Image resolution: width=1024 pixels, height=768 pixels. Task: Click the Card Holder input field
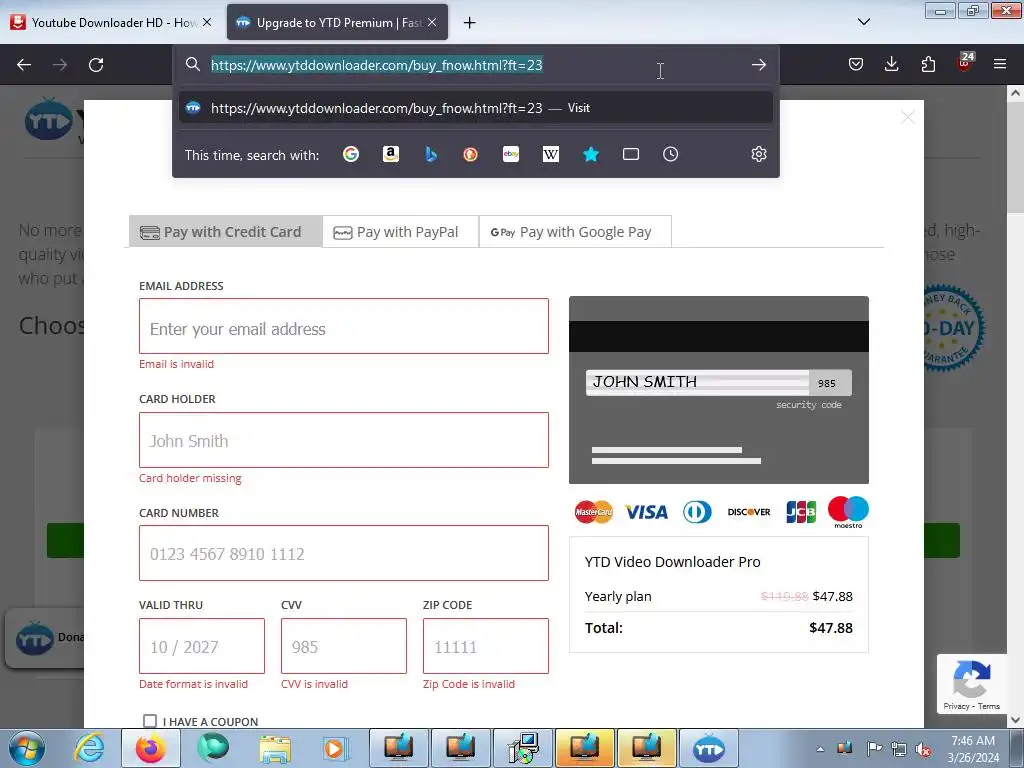pyautogui.click(x=344, y=440)
